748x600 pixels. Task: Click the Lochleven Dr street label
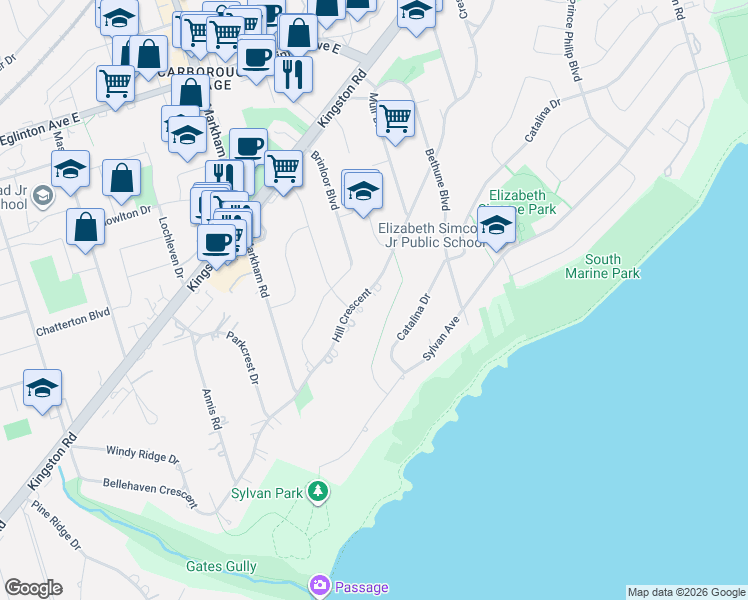point(171,248)
